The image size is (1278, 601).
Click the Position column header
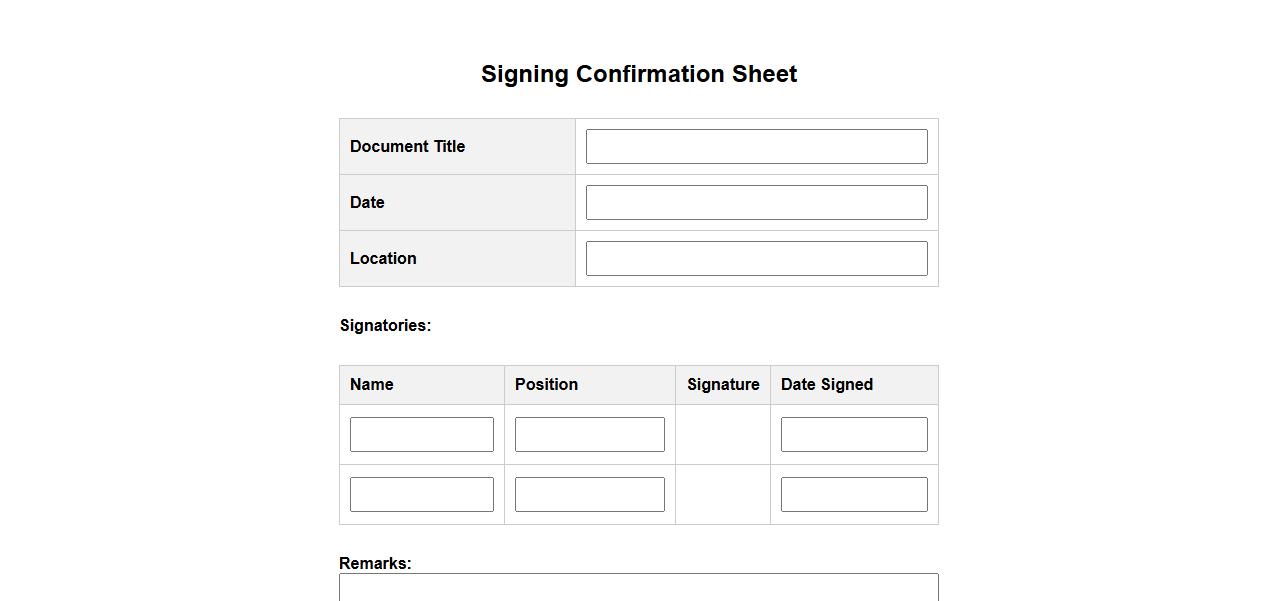click(x=546, y=385)
